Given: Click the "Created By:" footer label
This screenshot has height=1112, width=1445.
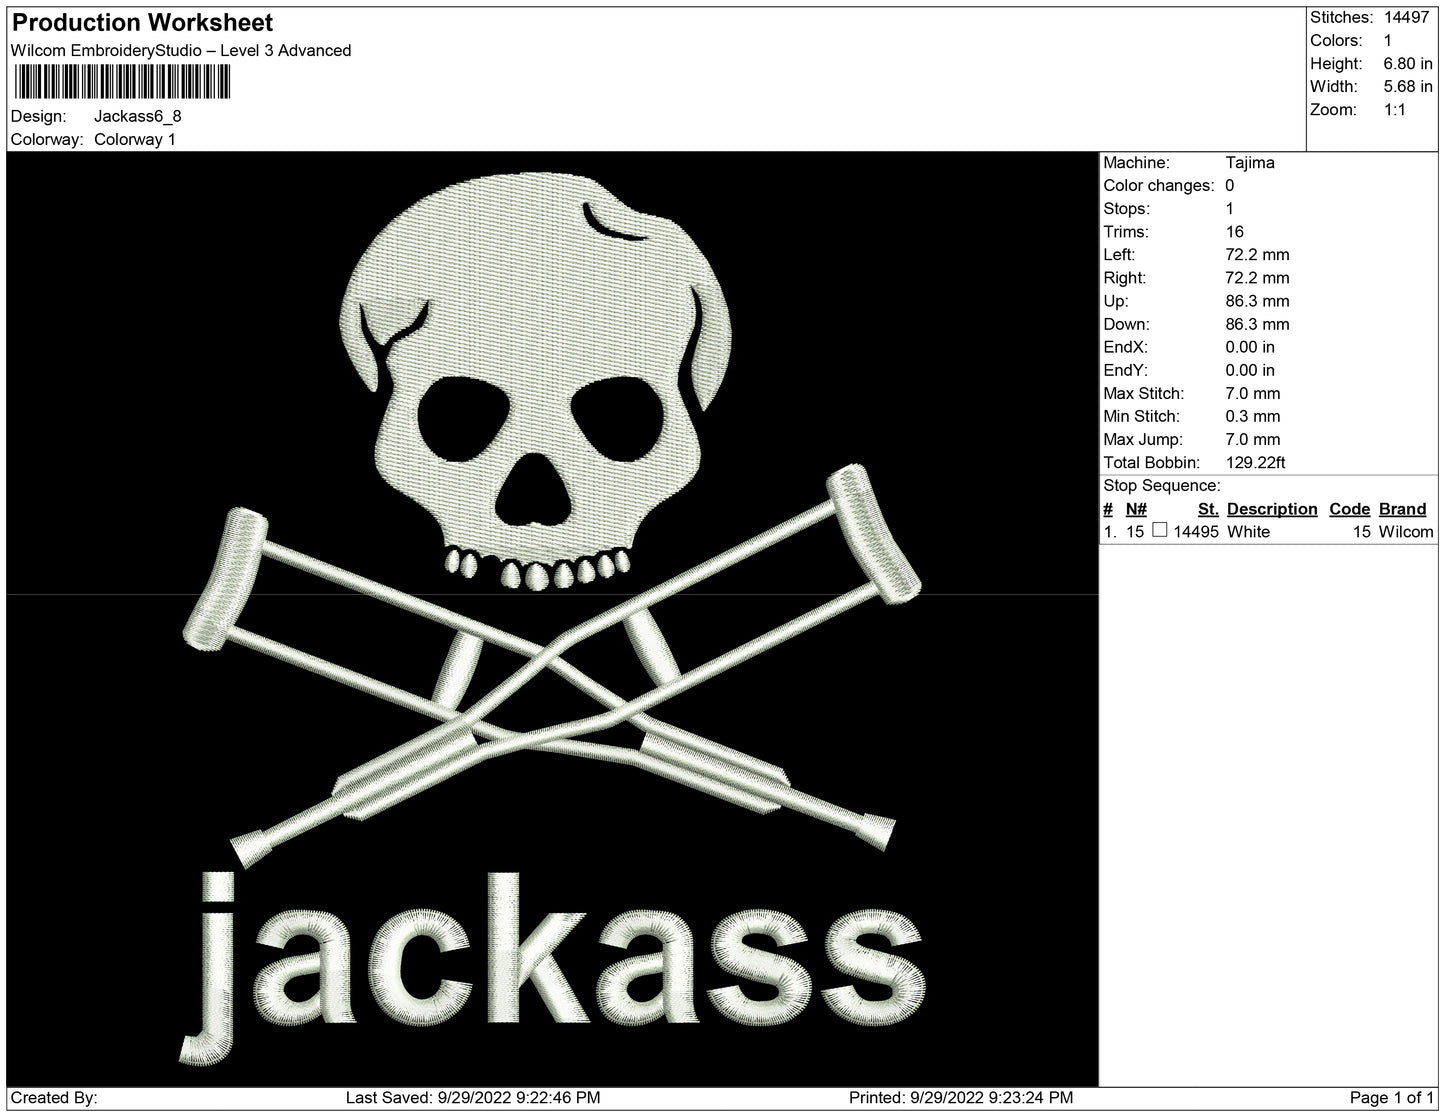Looking at the screenshot, I should 54,1098.
